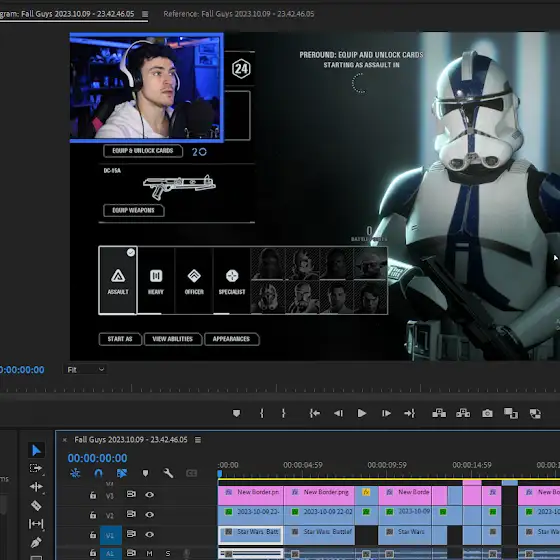Toggle highlighted V1 track targeting

(x=110, y=535)
